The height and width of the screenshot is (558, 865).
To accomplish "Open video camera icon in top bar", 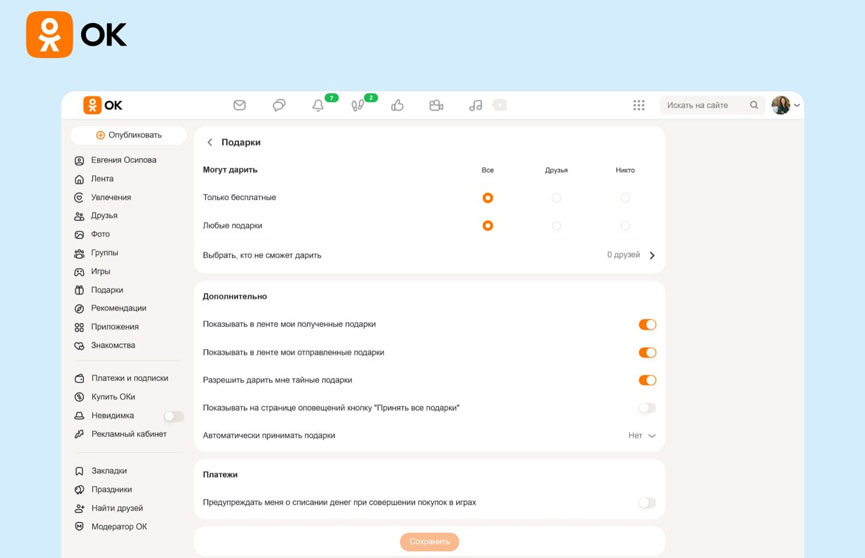I will (x=436, y=105).
